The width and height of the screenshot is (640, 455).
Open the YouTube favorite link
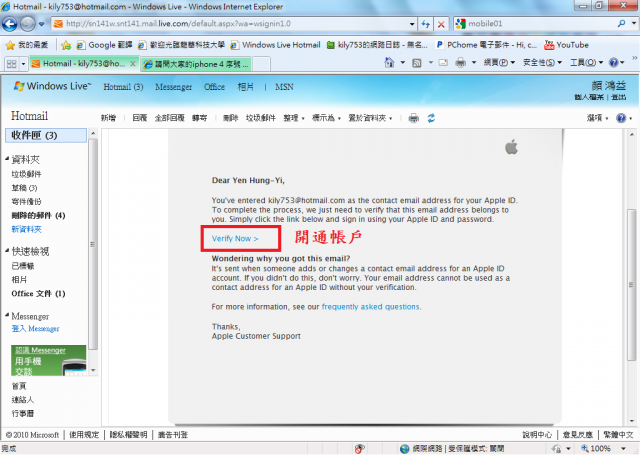pos(567,45)
